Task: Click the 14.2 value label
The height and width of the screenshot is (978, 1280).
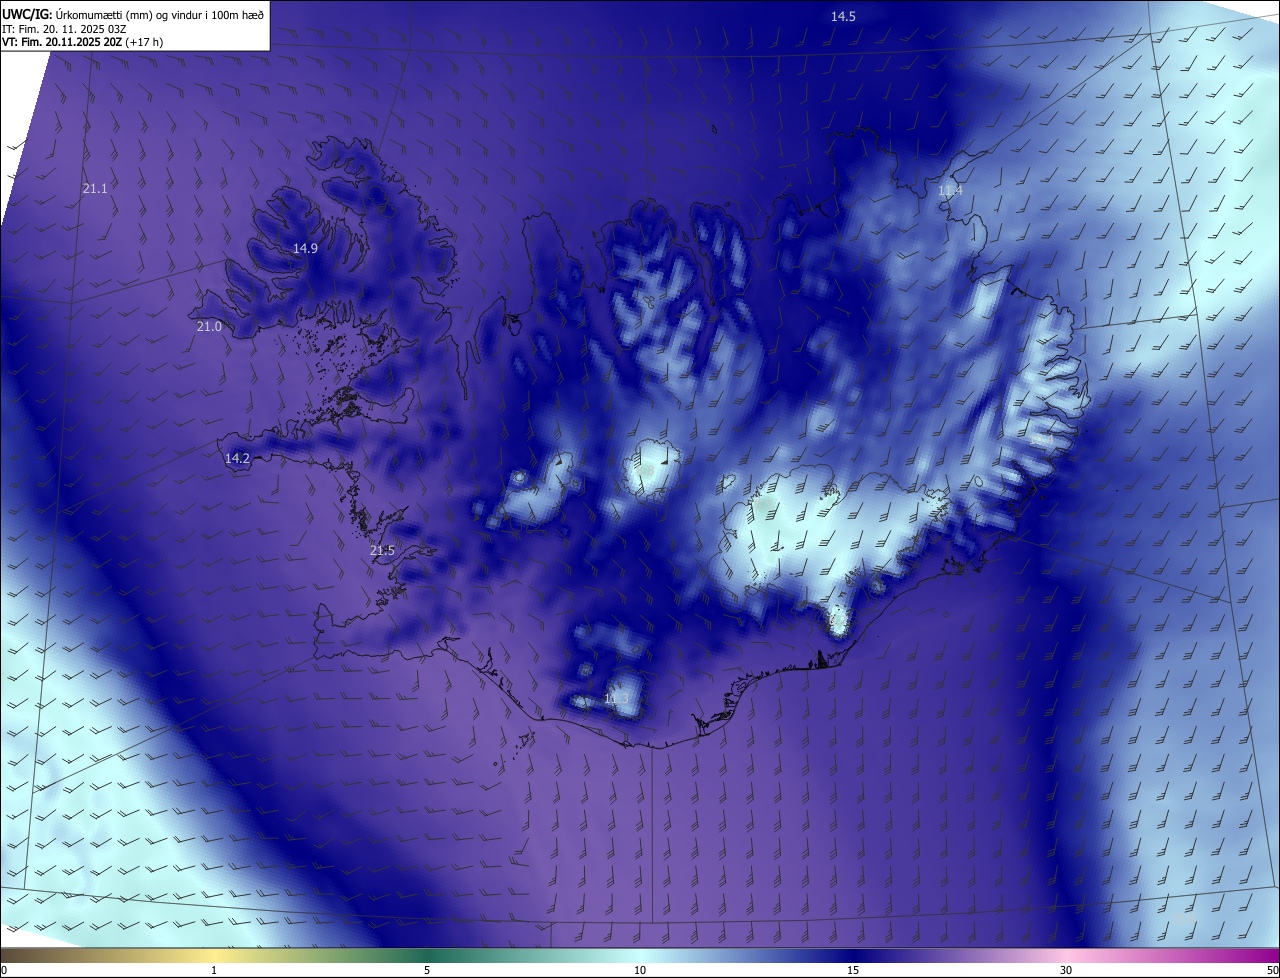Action: (237, 458)
